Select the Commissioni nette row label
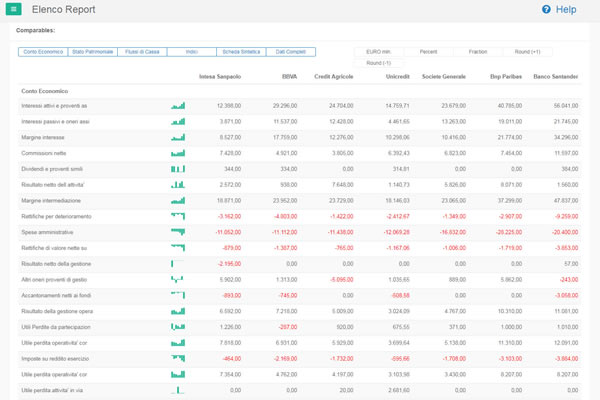 click(x=44, y=153)
